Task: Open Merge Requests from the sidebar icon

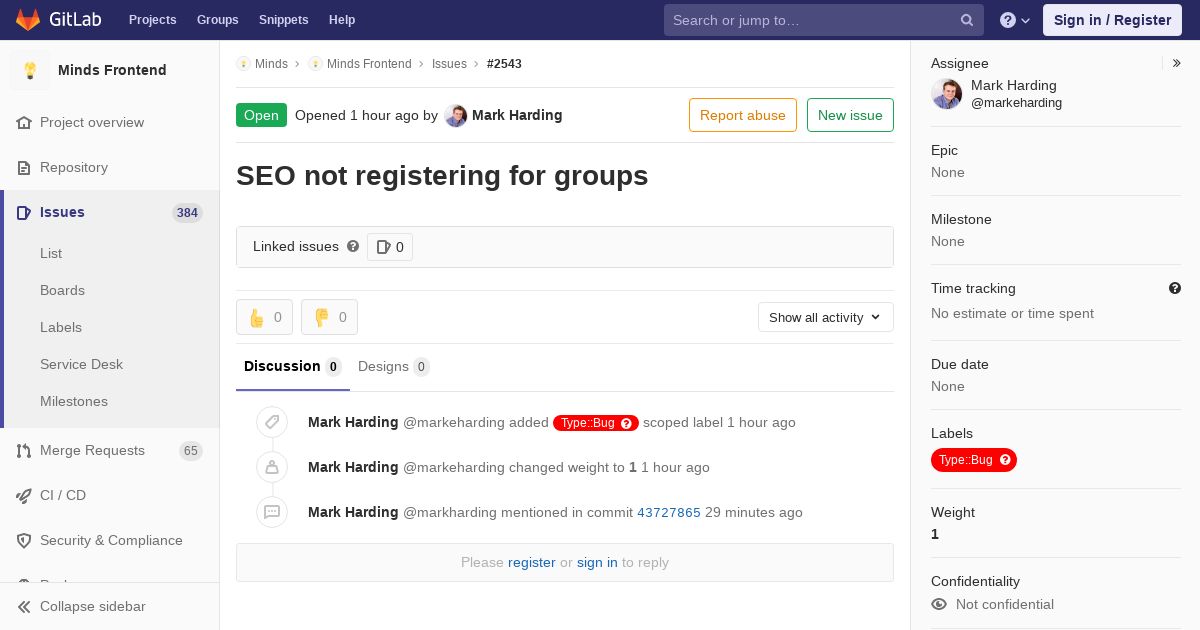Action: click(x=24, y=451)
